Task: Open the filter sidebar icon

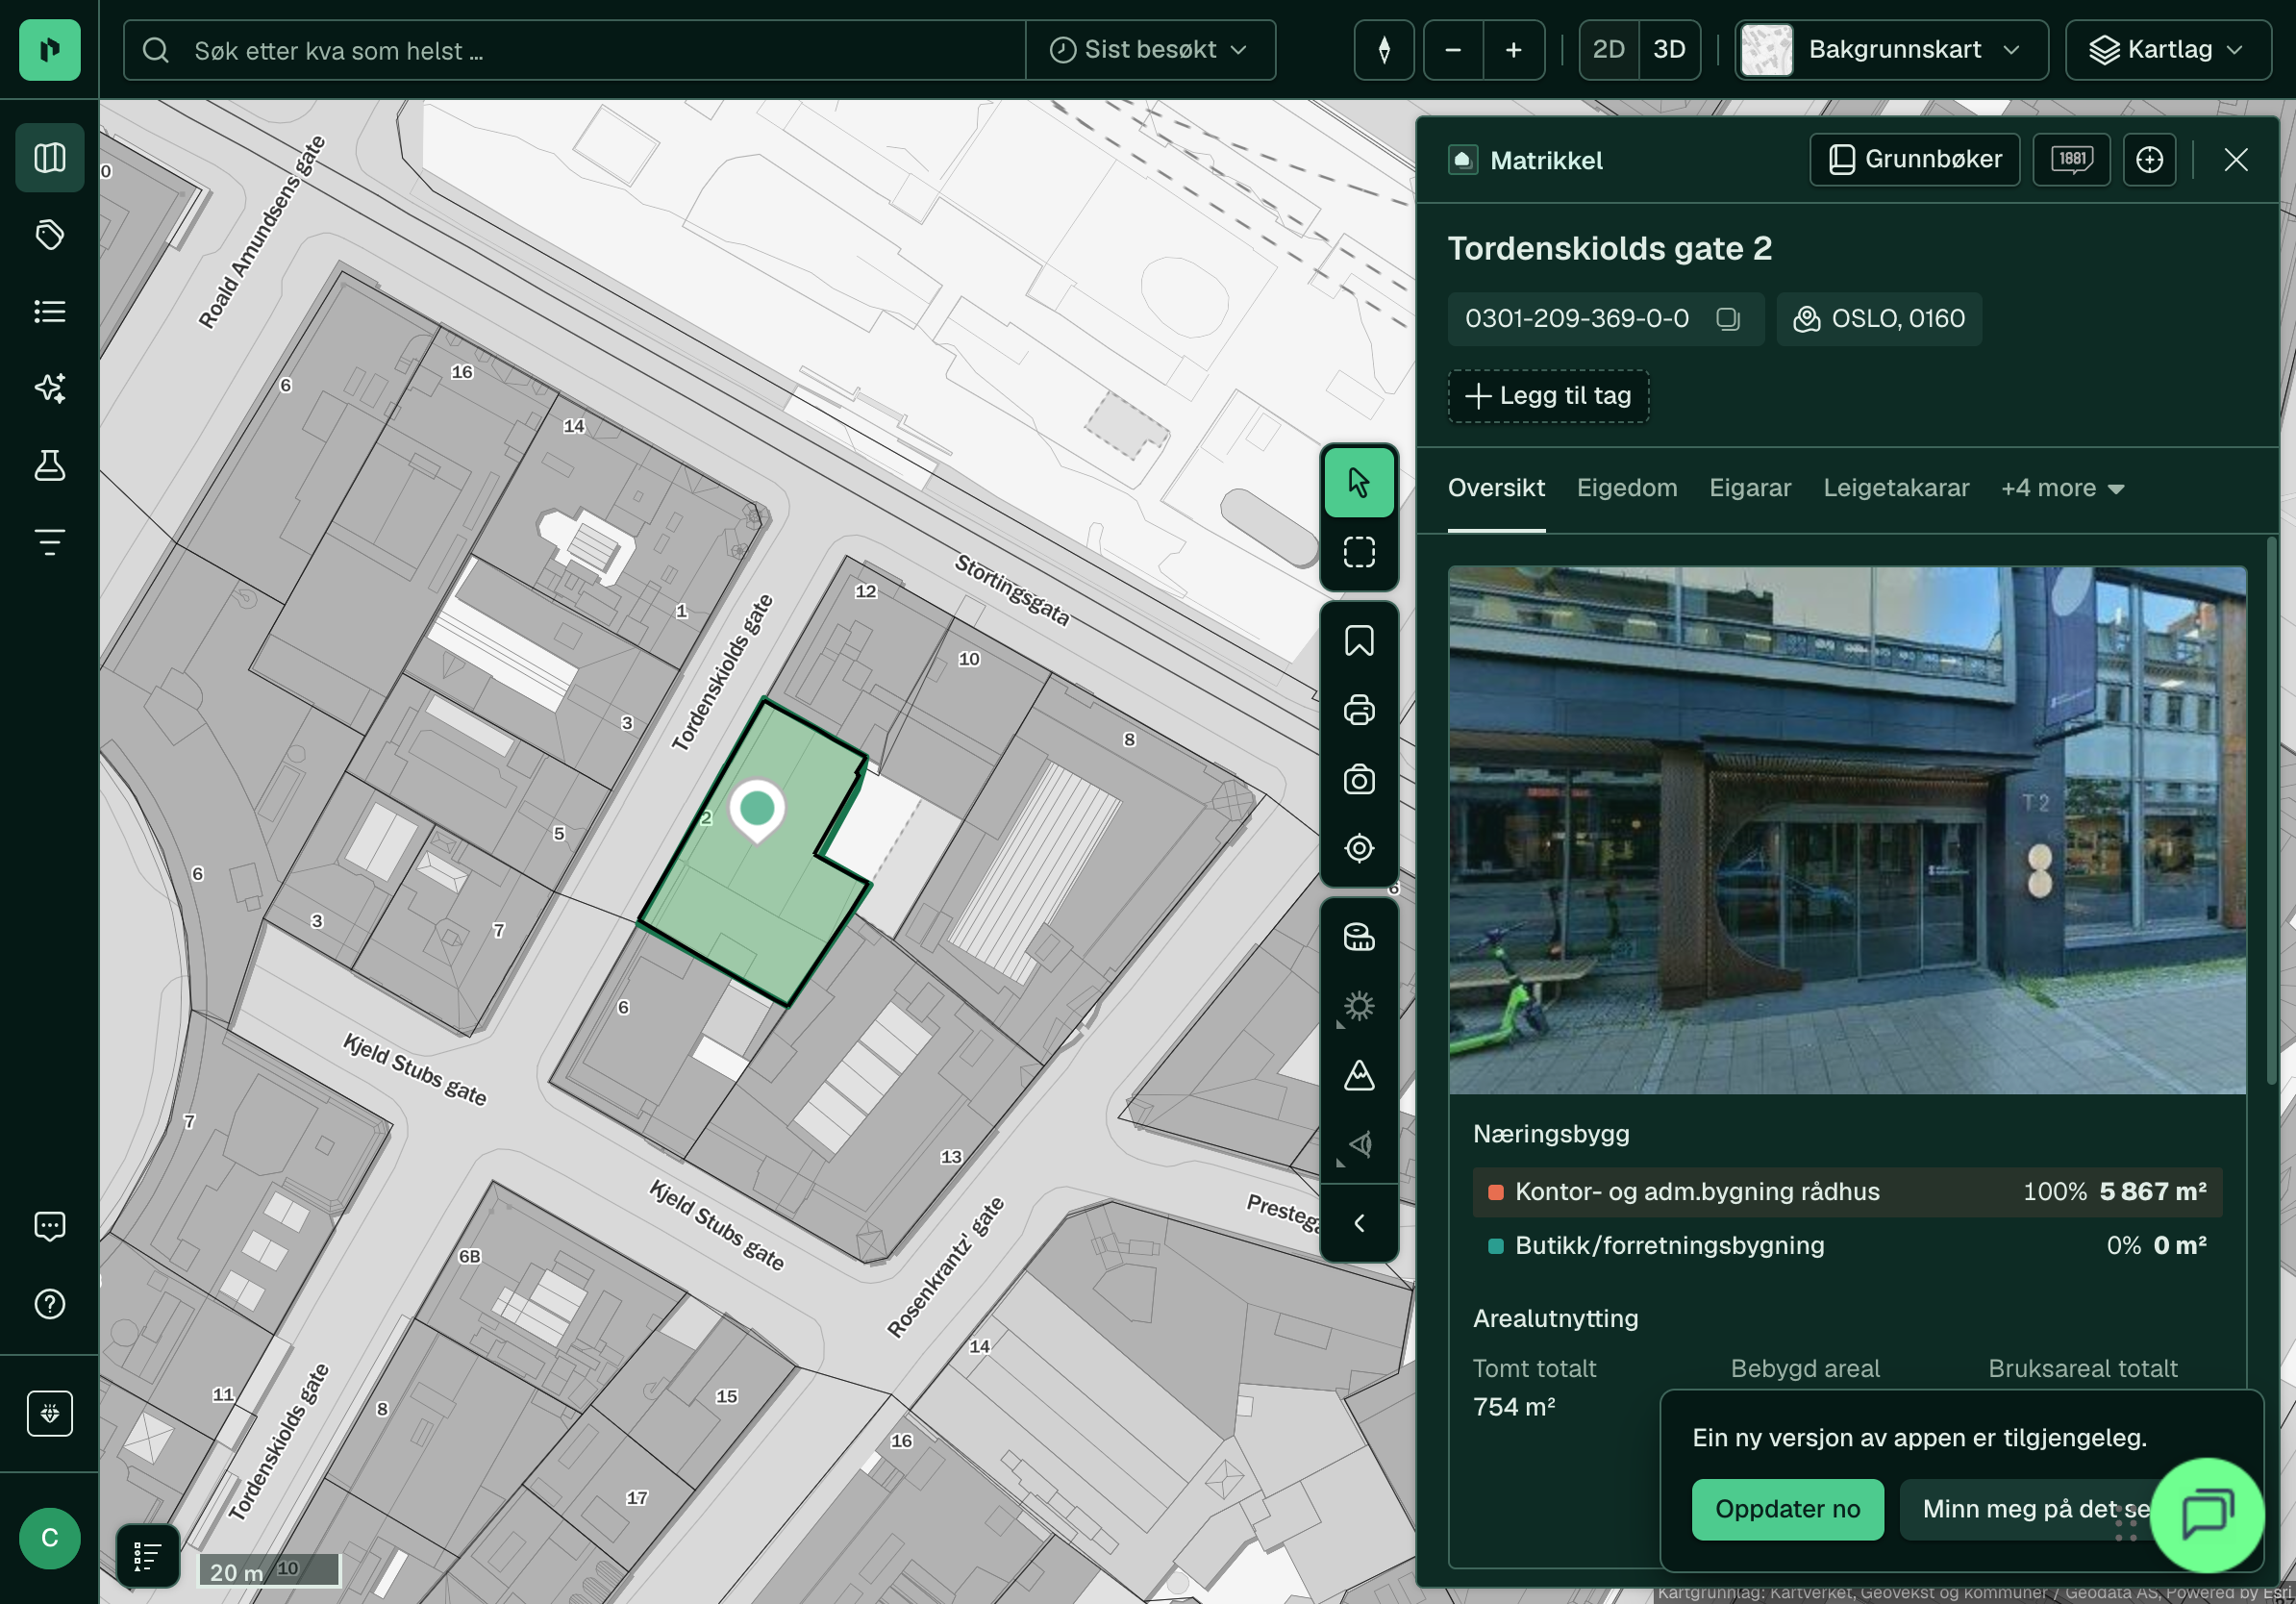Action: click(x=49, y=542)
